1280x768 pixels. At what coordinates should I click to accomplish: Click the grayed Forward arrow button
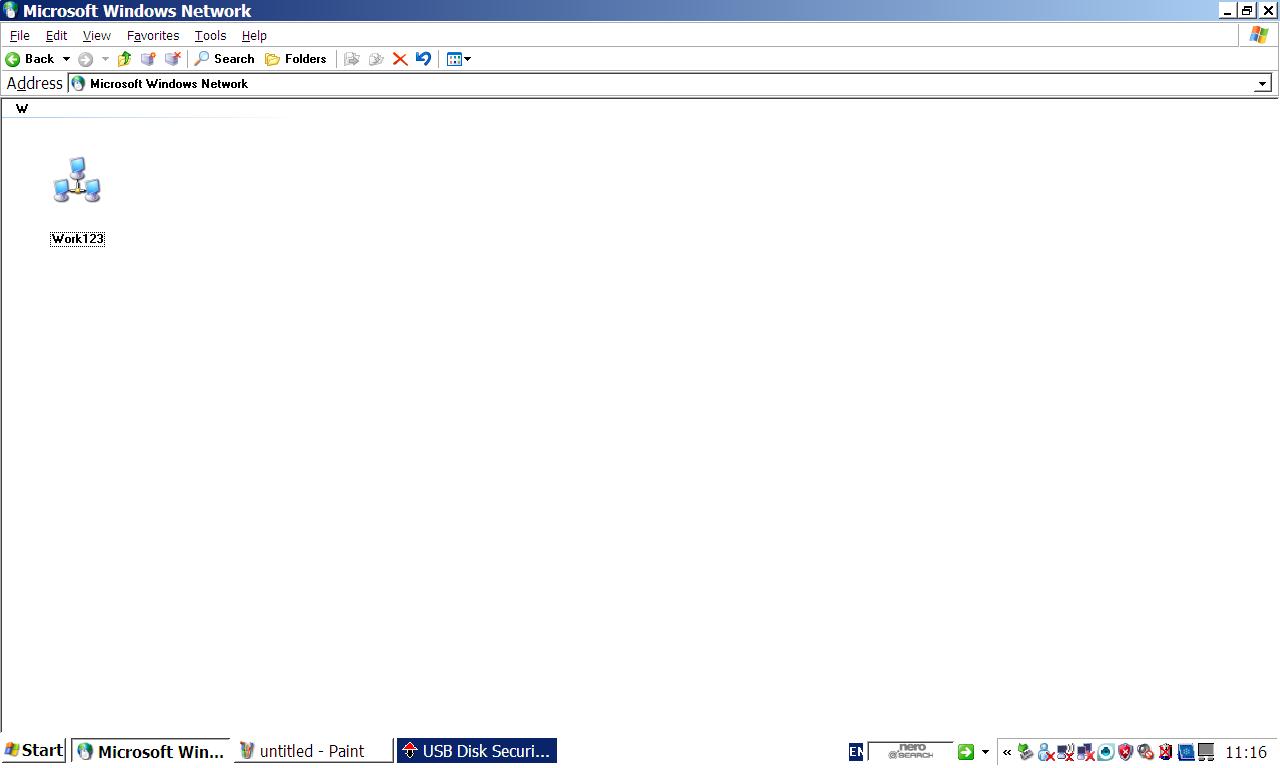[x=86, y=59]
